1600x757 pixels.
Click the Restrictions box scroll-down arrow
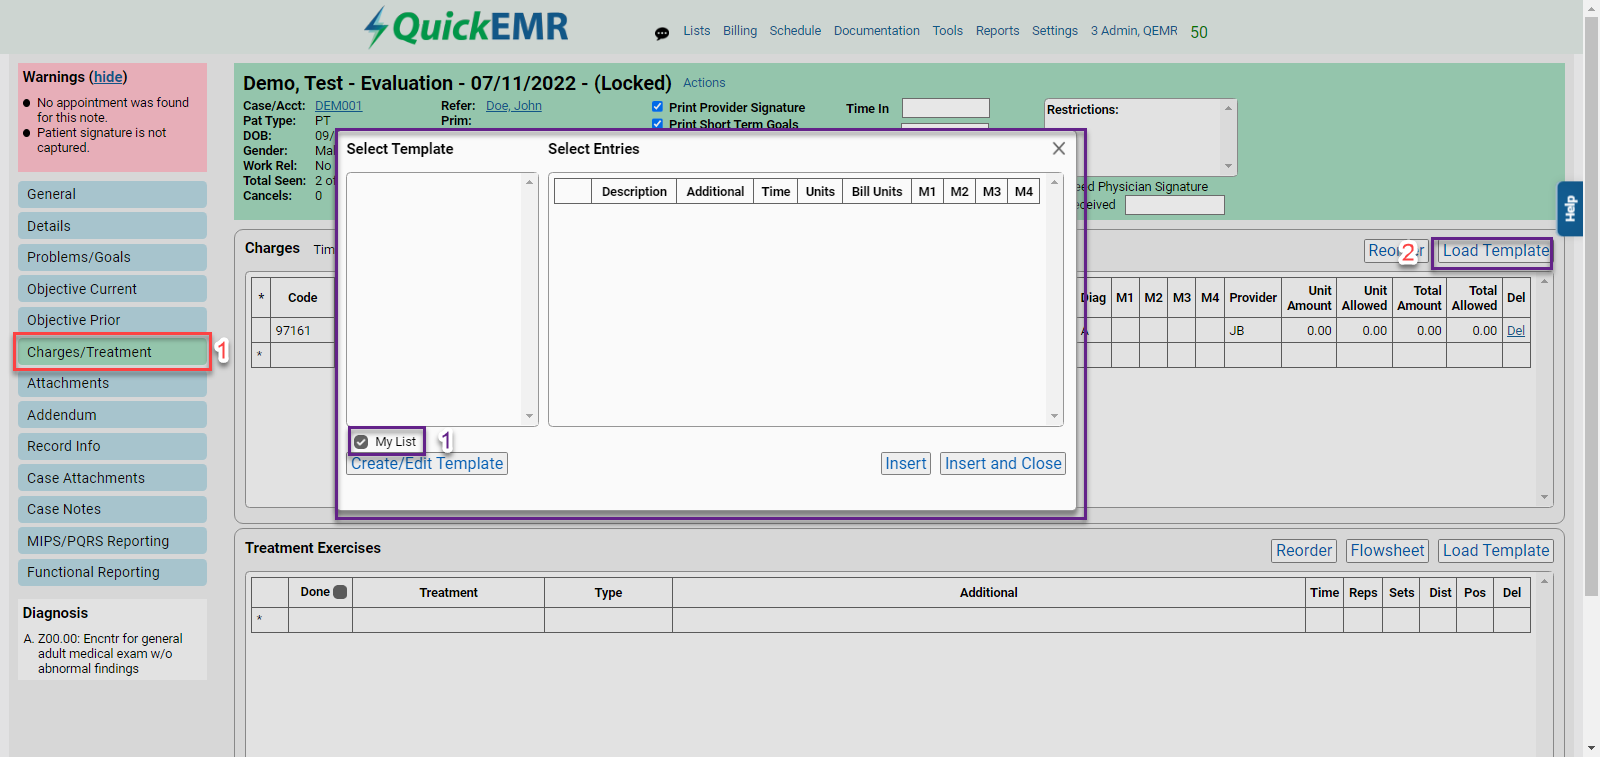pyautogui.click(x=1228, y=166)
